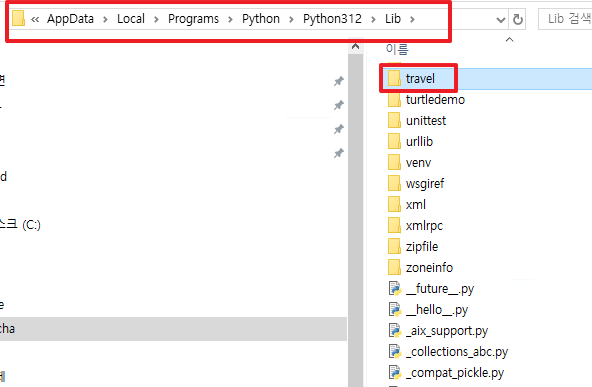Select the _aix_support.py file name
This screenshot has height=387, width=592.
pyautogui.click(x=447, y=331)
